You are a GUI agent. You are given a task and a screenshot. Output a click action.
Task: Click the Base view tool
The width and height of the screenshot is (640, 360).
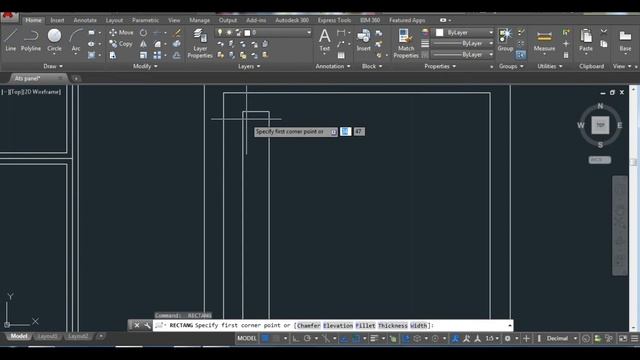pos(625,40)
